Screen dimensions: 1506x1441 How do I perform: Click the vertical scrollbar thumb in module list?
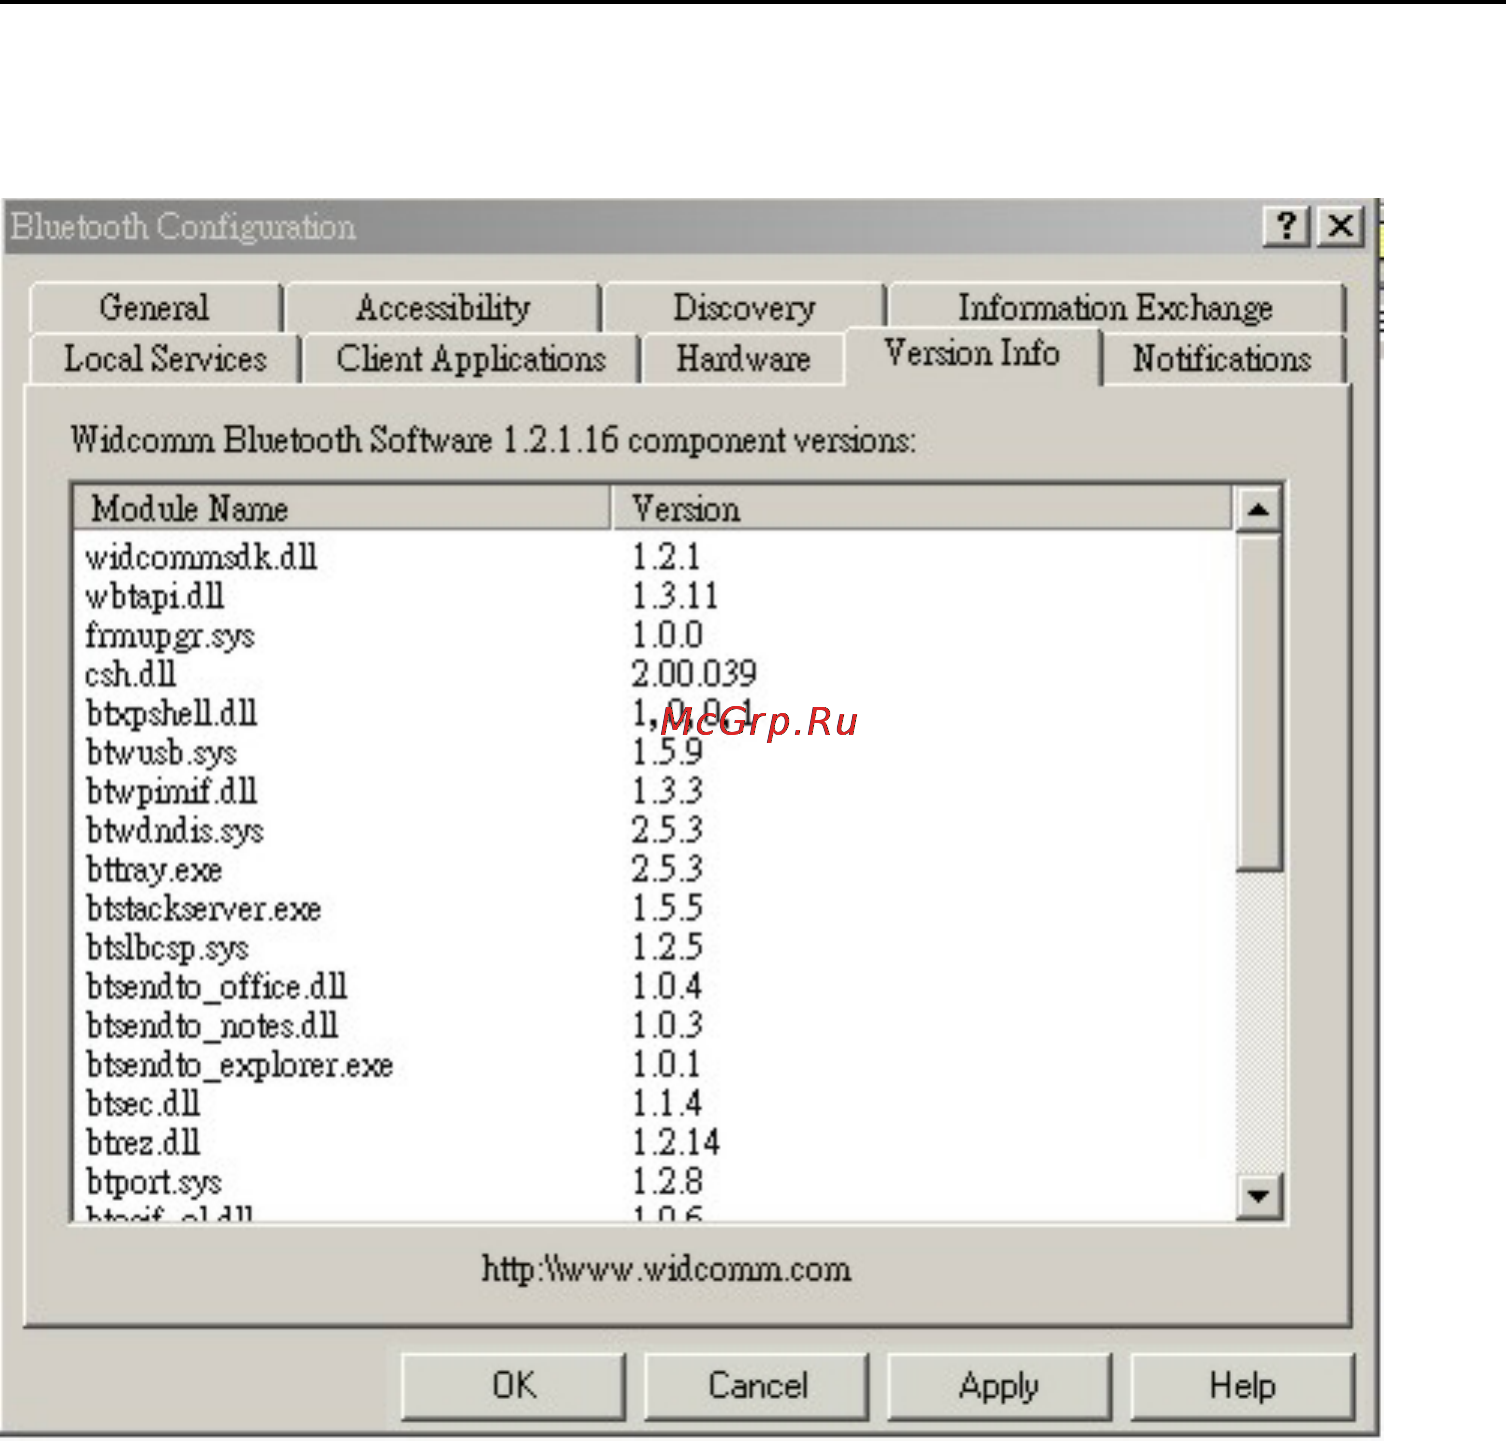pyautogui.click(x=1259, y=702)
